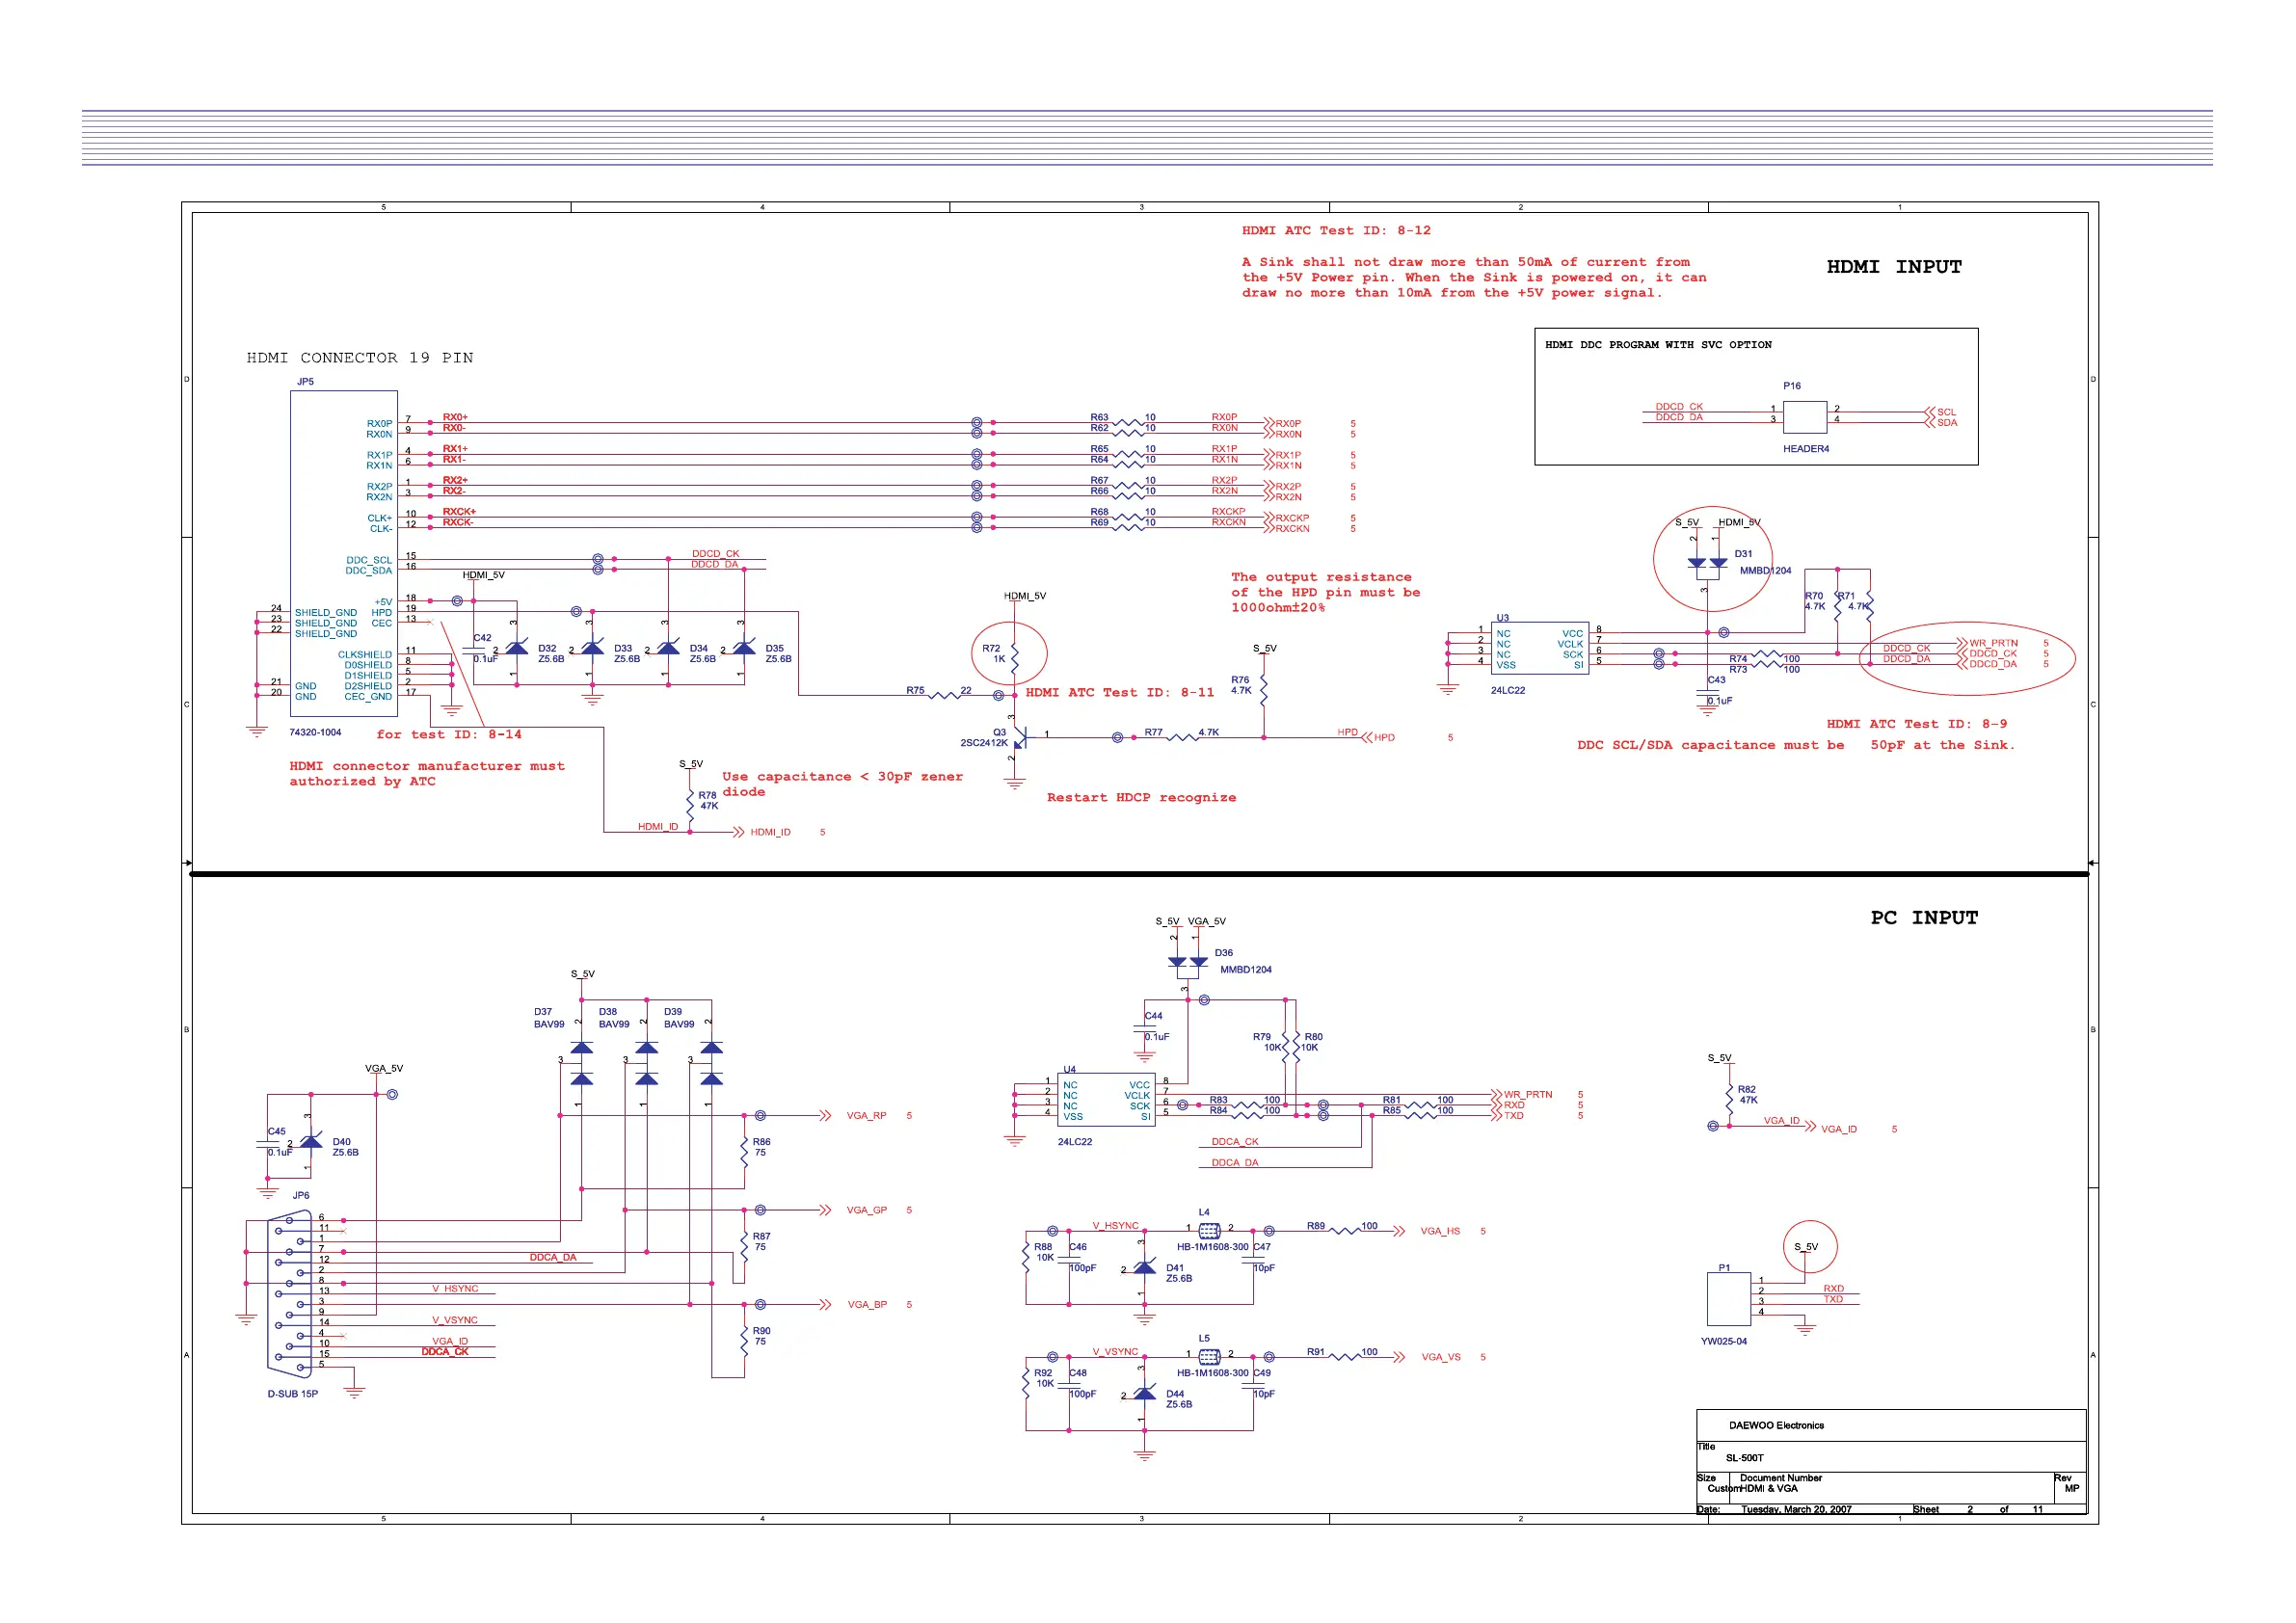Select the C42 0.1uF capacitor

click(x=473, y=651)
